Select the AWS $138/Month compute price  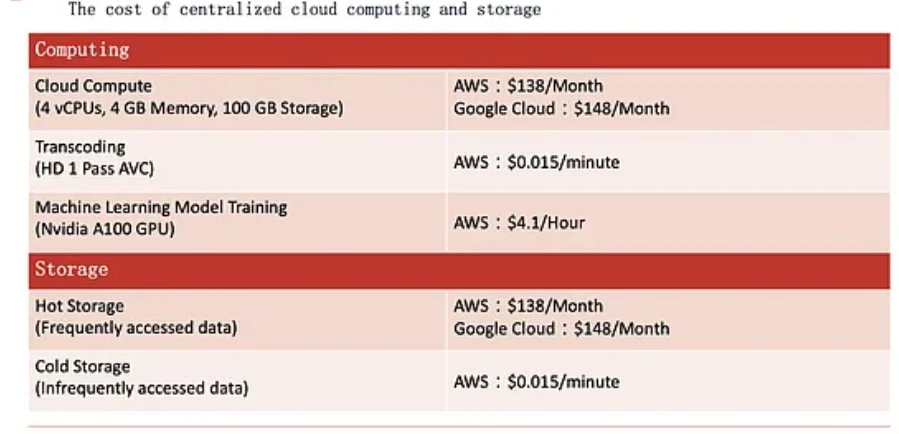point(528,86)
